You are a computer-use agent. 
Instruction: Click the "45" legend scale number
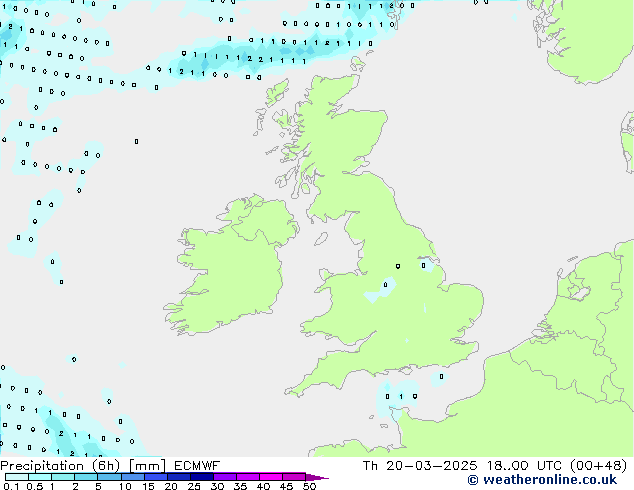(286, 486)
